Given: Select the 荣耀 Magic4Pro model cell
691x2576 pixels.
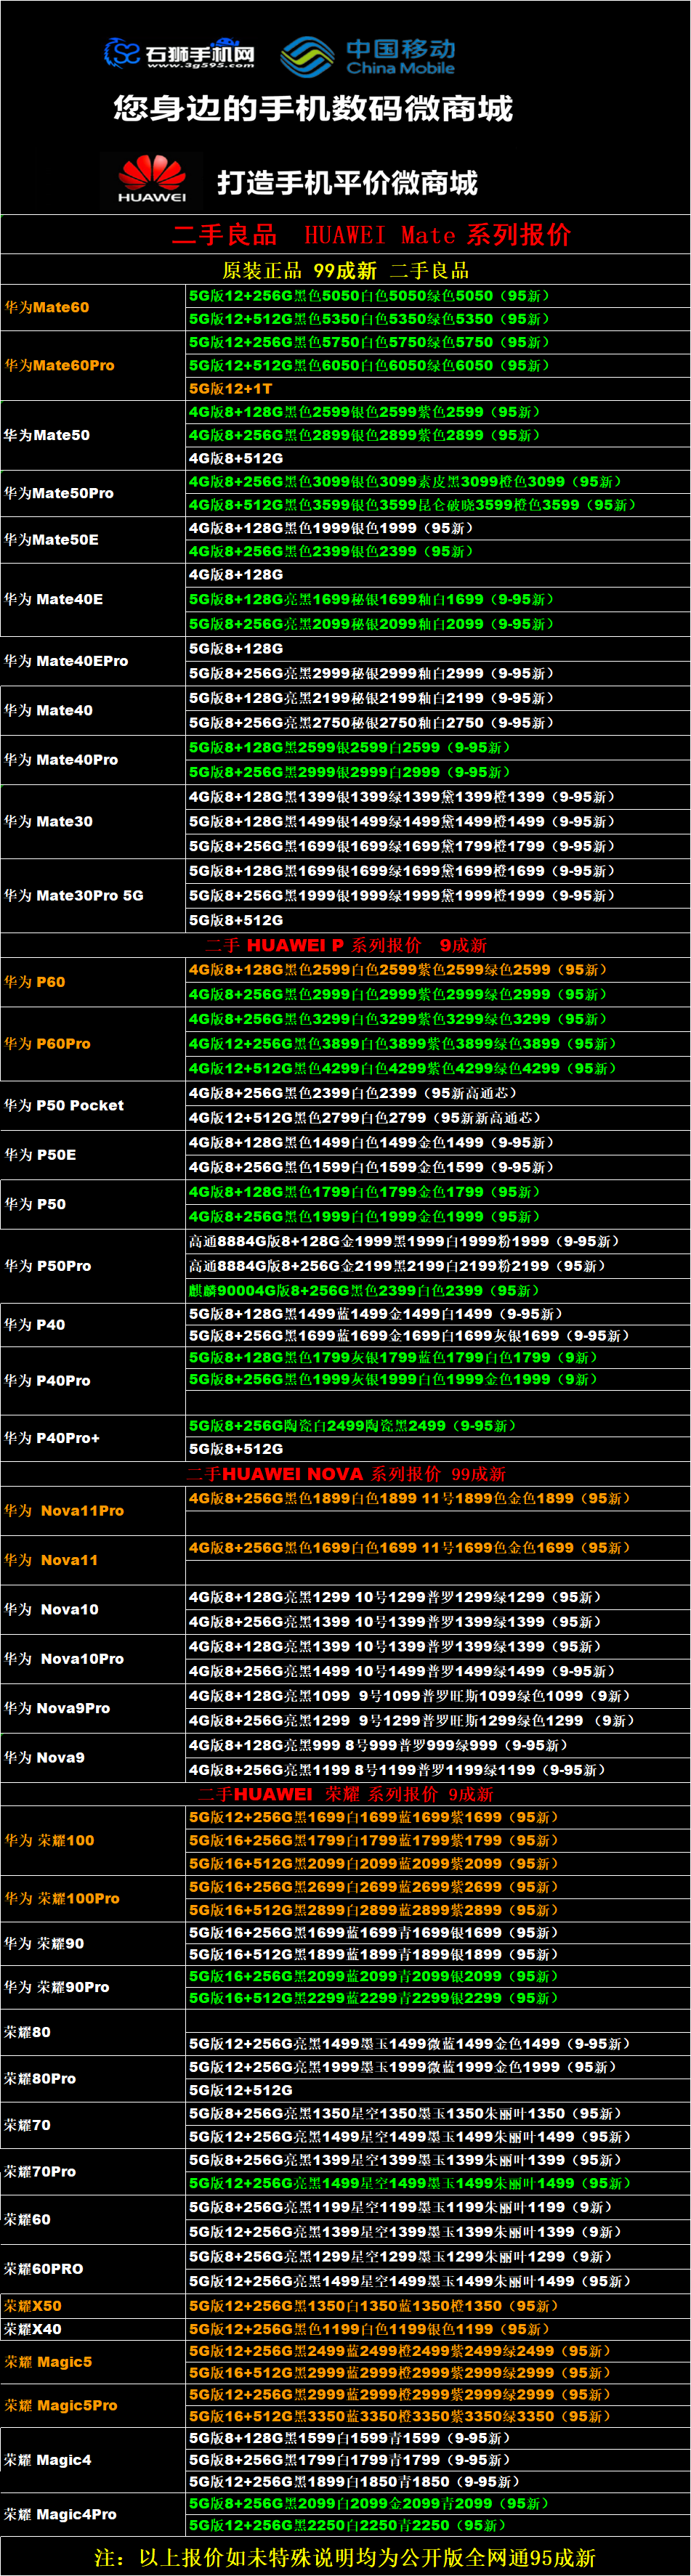Looking at the screenshot, I should tap(93, 2514).
